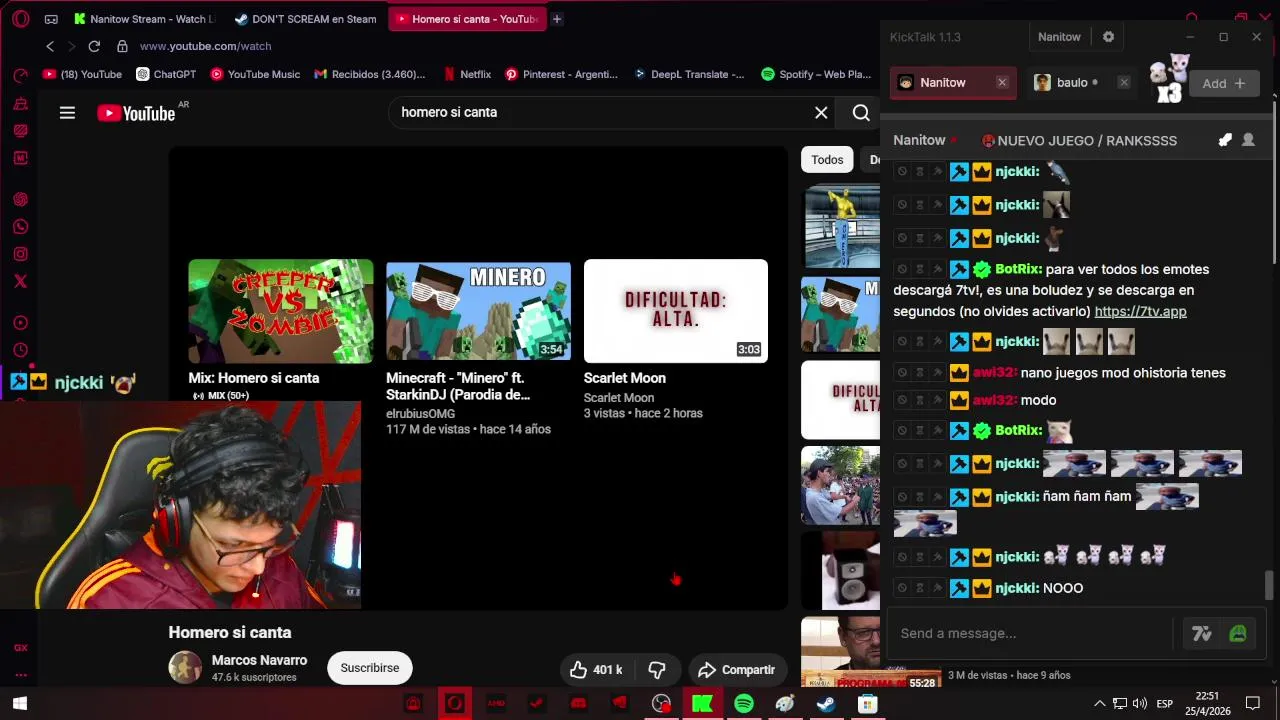Open Instagram in Opera sidebar
This screenshot has width=1280, height=720.
tap(20, 254)
